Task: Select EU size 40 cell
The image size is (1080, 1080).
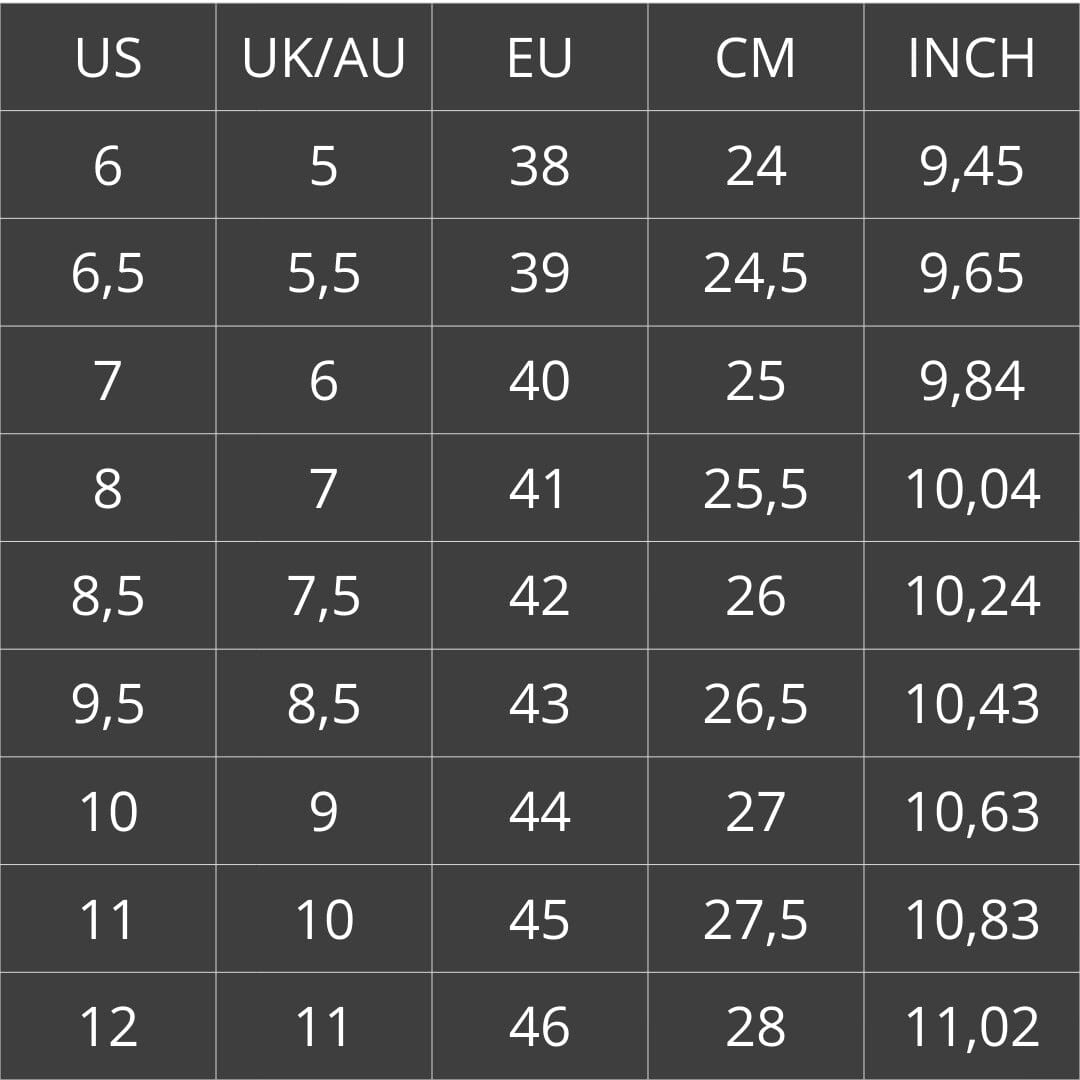Action: 540,382
